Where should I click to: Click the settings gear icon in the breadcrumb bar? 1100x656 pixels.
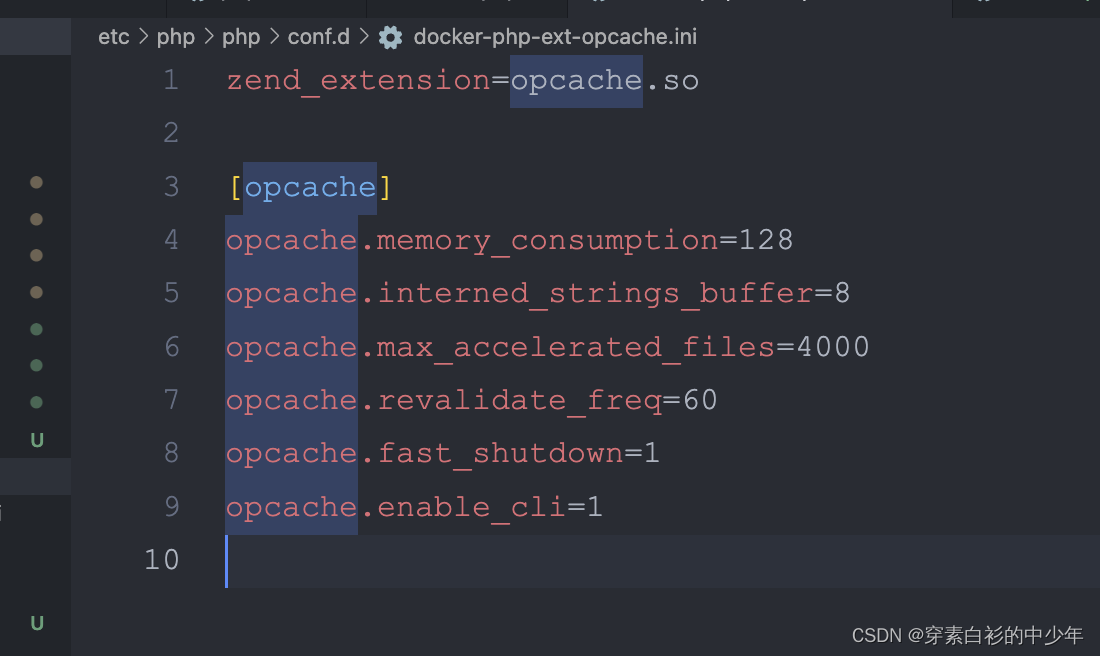click(390, 37)
